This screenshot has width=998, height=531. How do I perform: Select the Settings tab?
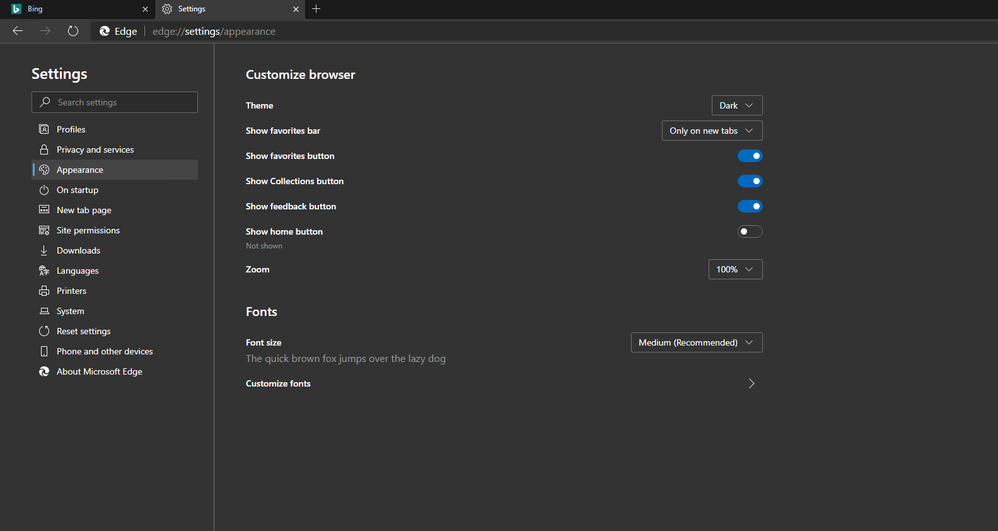pos(229,9)
